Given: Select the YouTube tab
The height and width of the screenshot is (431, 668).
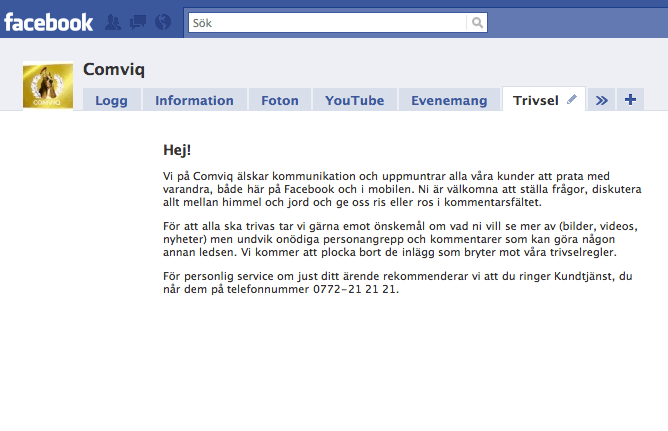Looking at the screenshot, I should point(354,100).
